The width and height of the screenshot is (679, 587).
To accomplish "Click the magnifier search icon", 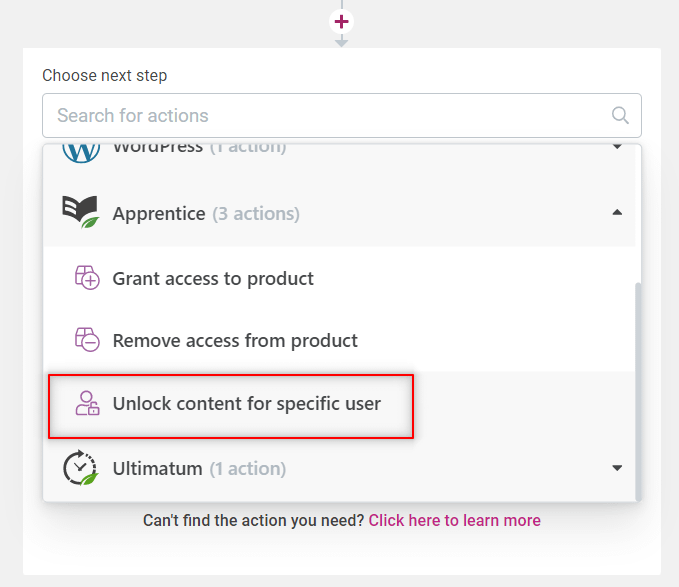I will (x=620, y=116).
